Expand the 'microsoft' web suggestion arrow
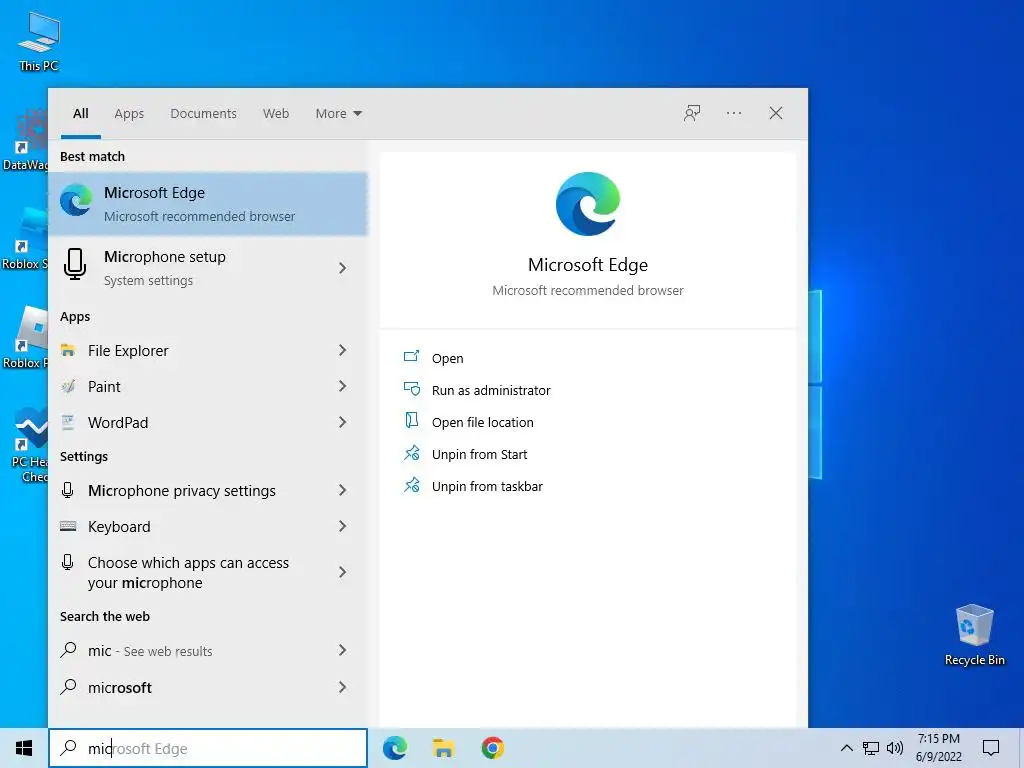 pos(342,686)
